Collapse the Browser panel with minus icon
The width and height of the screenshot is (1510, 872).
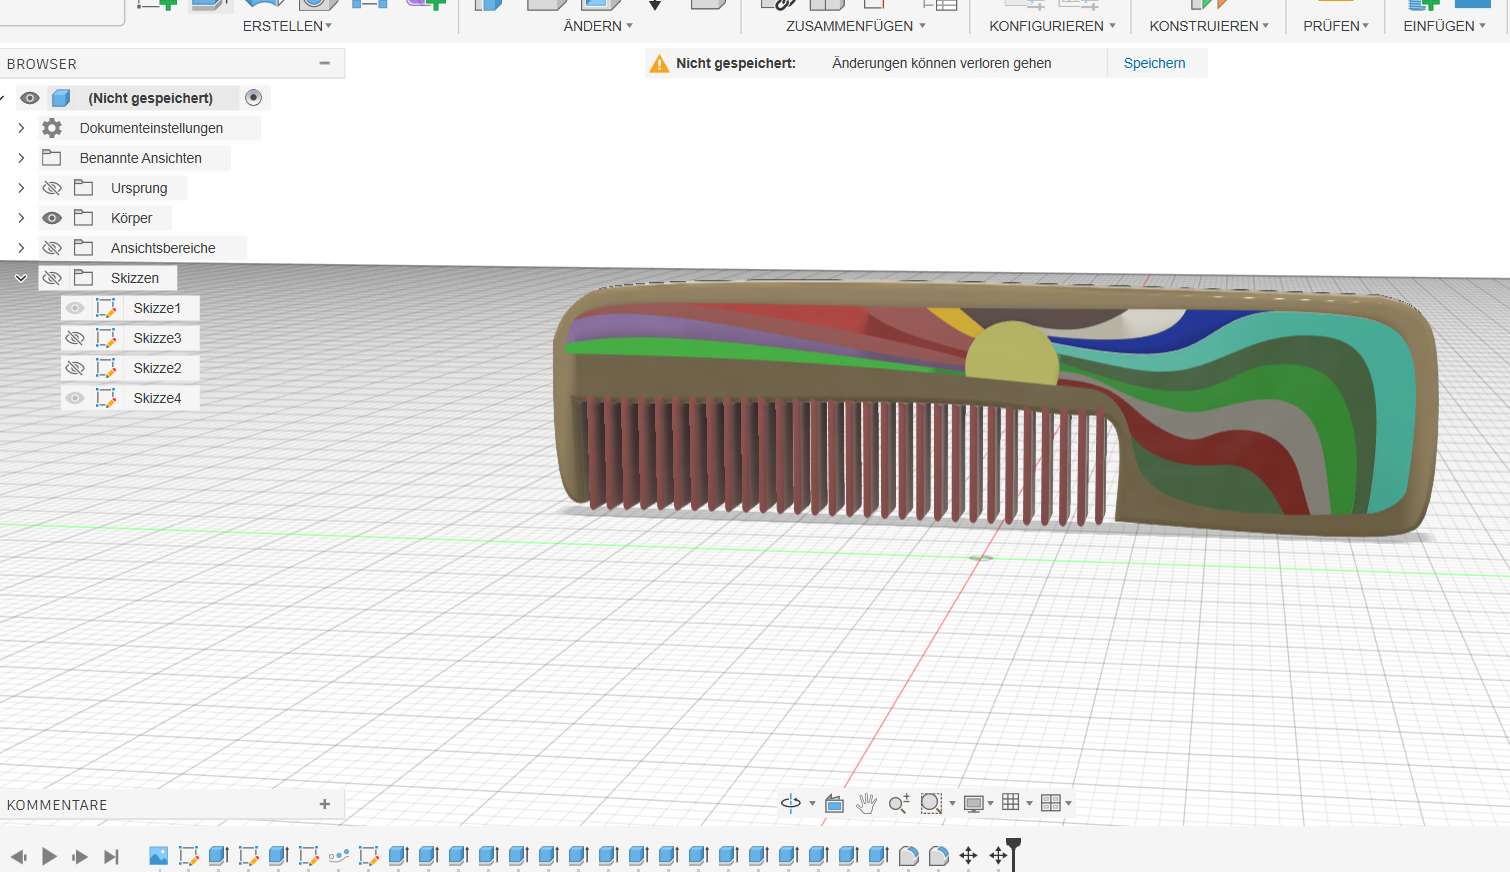324,63
